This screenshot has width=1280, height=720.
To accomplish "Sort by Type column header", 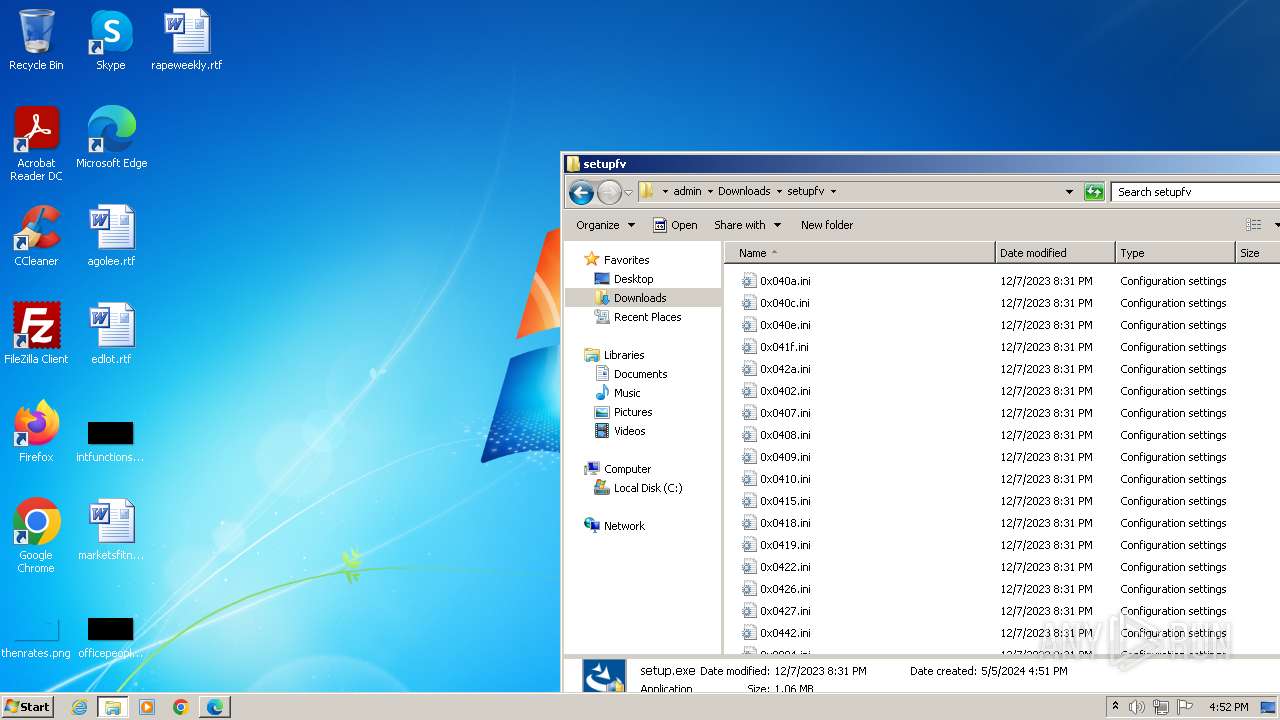I will pos(1175,253).
